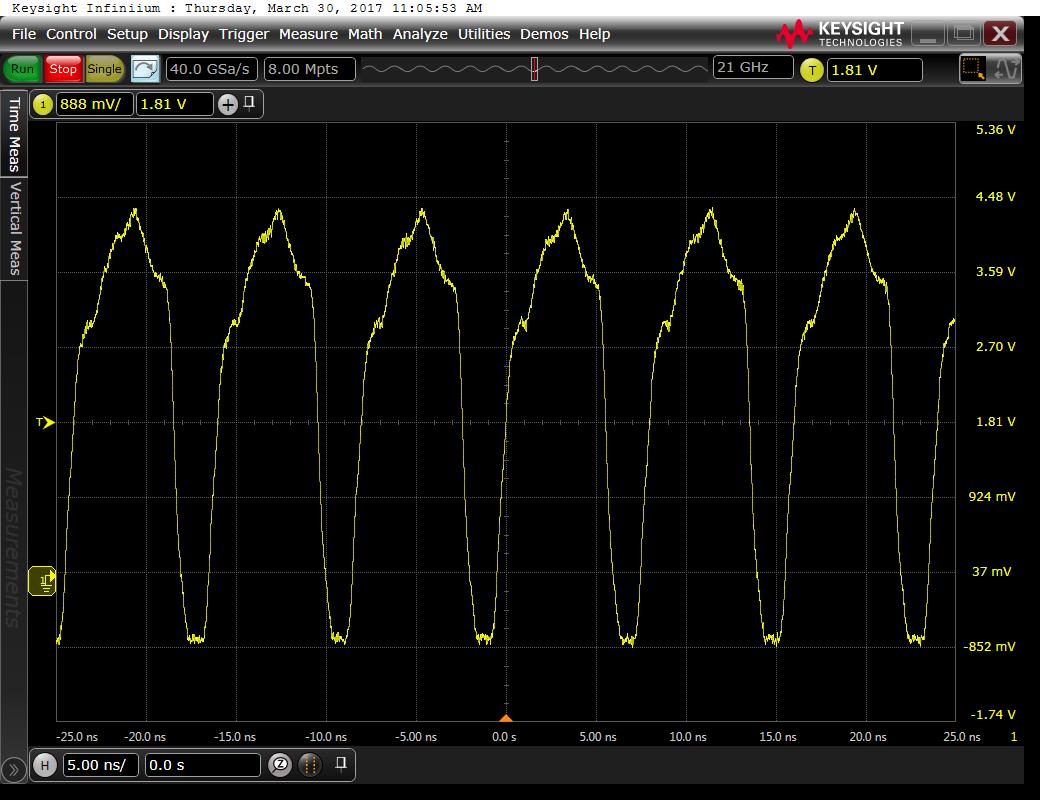Open the Trigger menu

244,34
